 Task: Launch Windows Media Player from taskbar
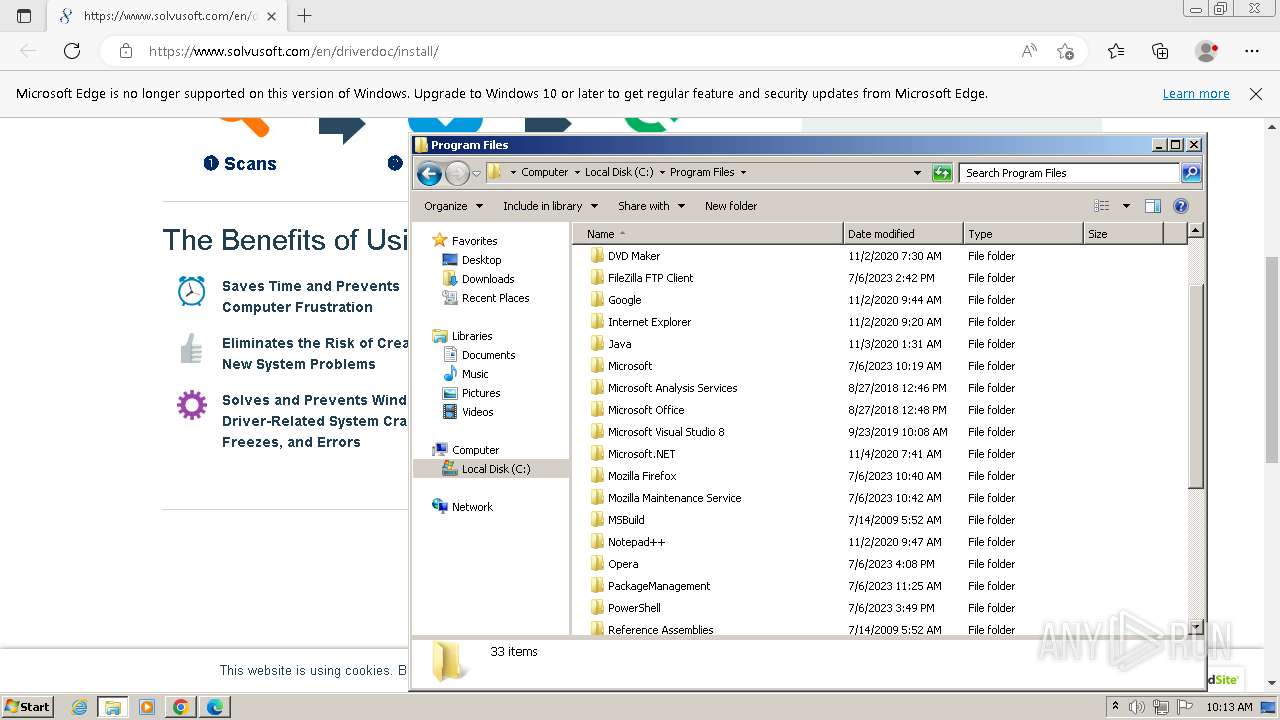pyautogui.click(x=147, y=707)
